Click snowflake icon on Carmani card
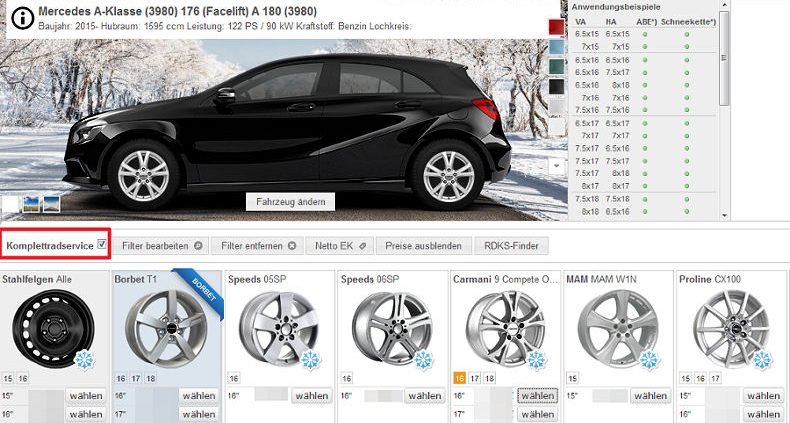Viewport: 790px width, 423px height. [537, 360]
